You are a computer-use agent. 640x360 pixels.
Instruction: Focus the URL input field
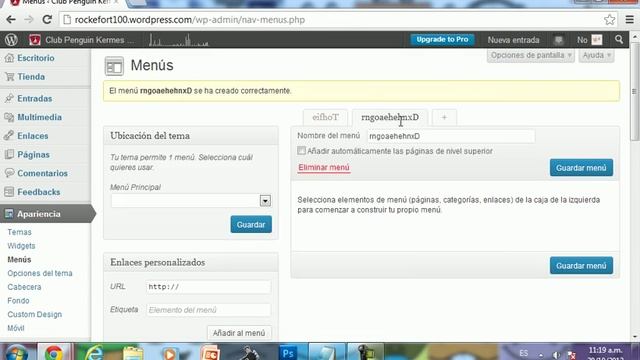(208, 287)
